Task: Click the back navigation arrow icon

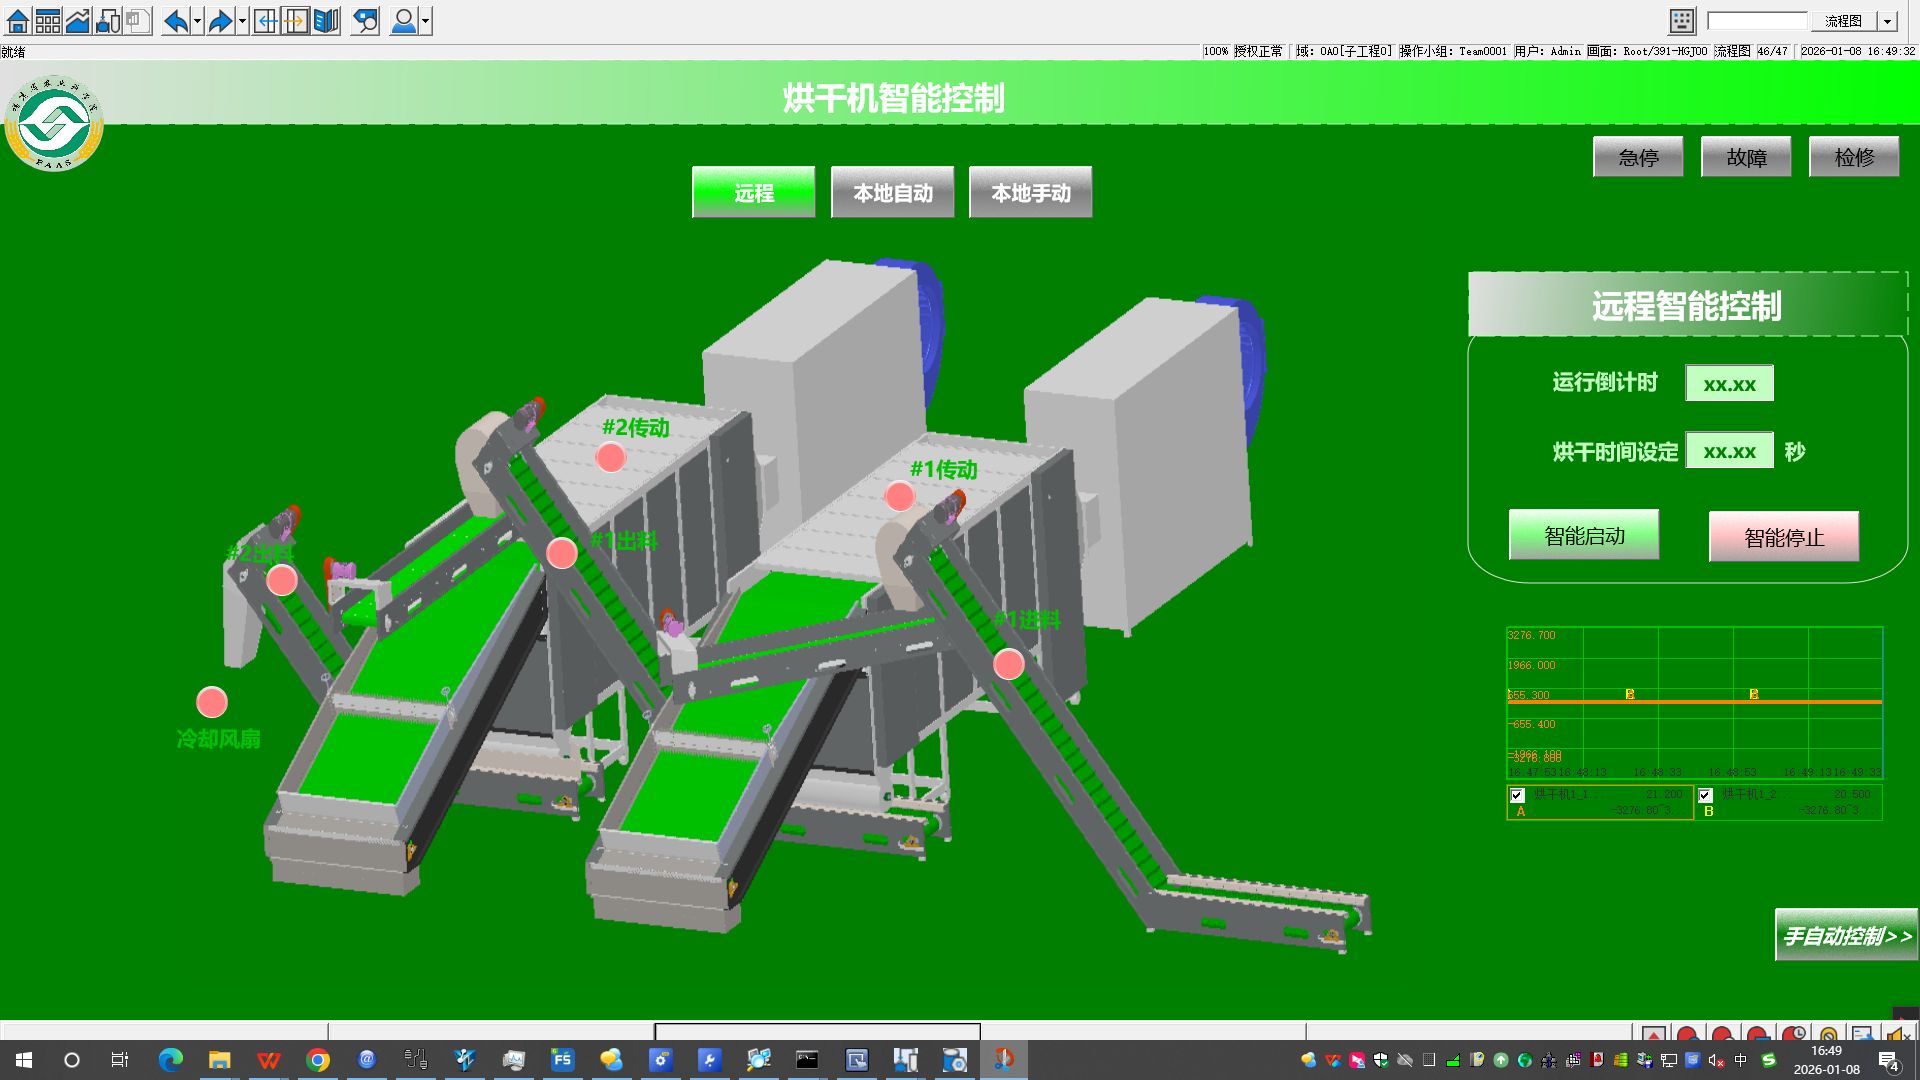Action: pyautogui.click(x=175, y=21)
